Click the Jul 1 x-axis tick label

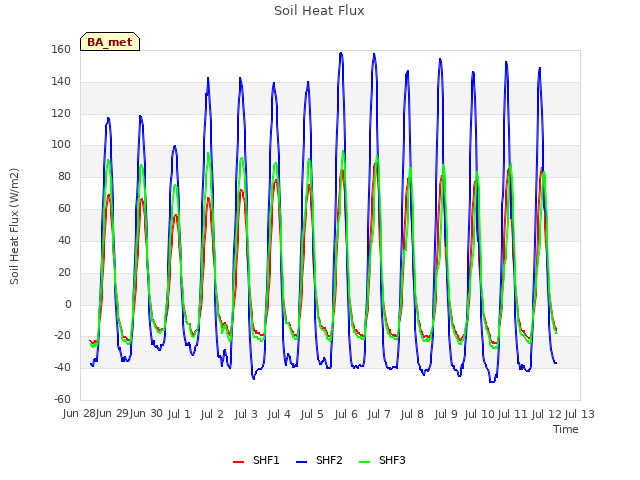coord(179,414)
